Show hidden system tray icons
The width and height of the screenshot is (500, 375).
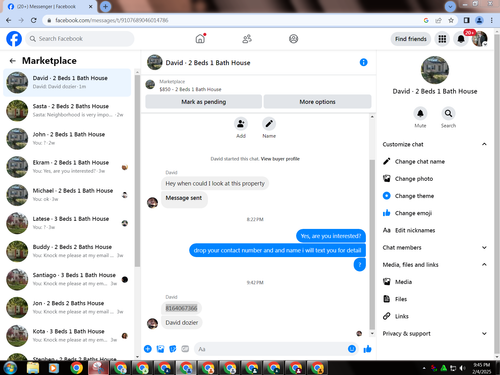[x=424, y=368]
